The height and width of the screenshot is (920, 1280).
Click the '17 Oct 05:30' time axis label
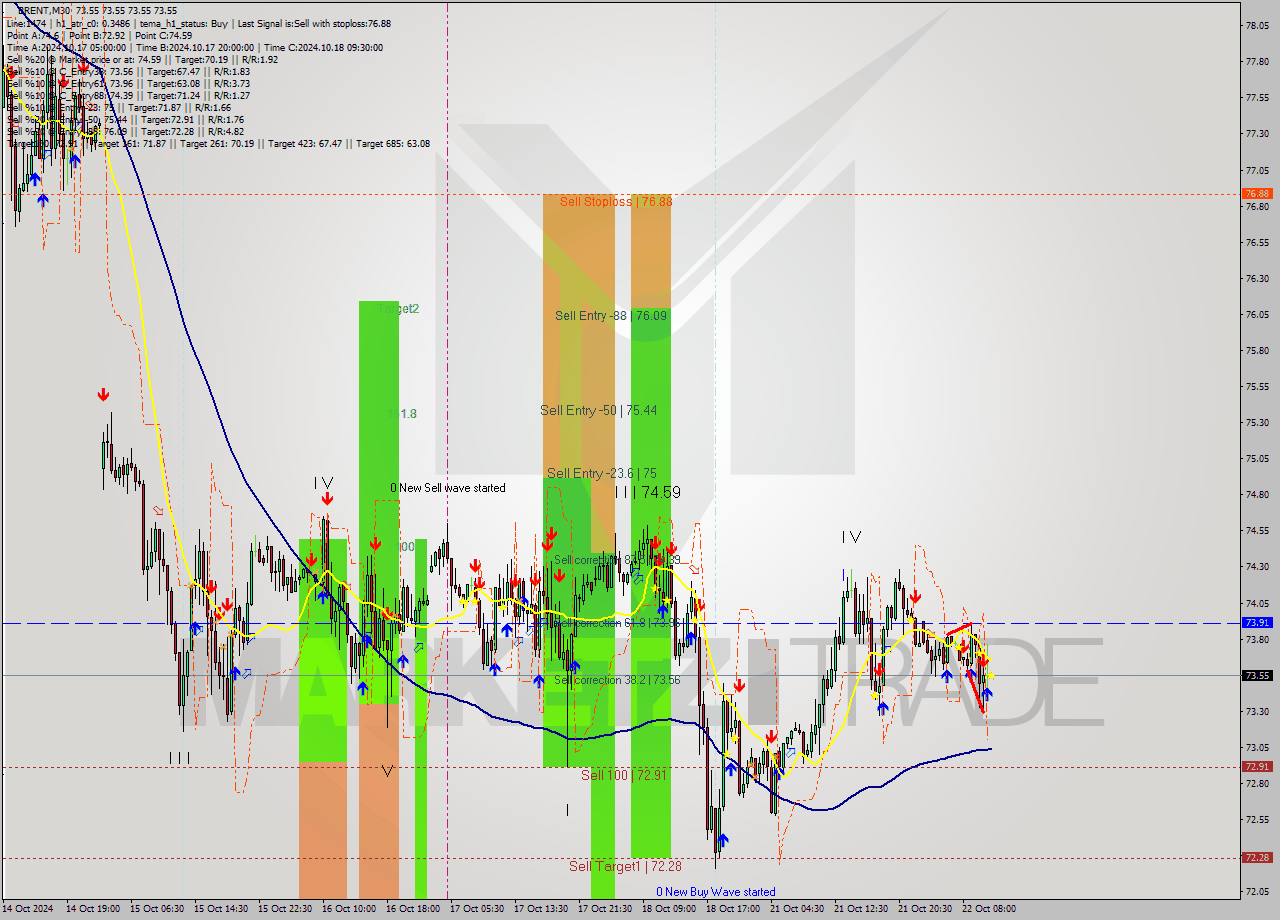(478, 909)
